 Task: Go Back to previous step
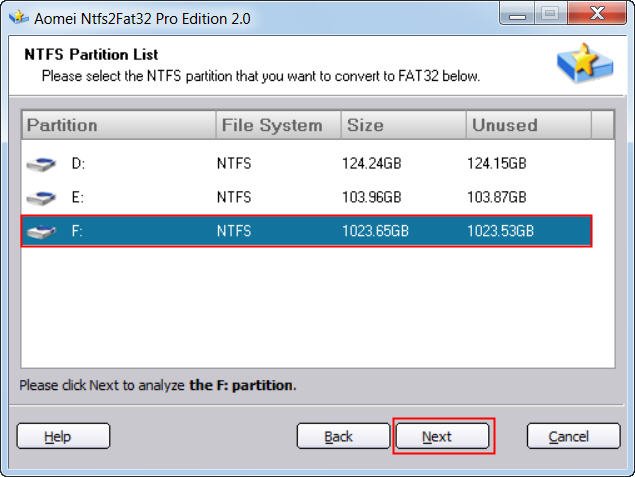(x=339, y=436)
